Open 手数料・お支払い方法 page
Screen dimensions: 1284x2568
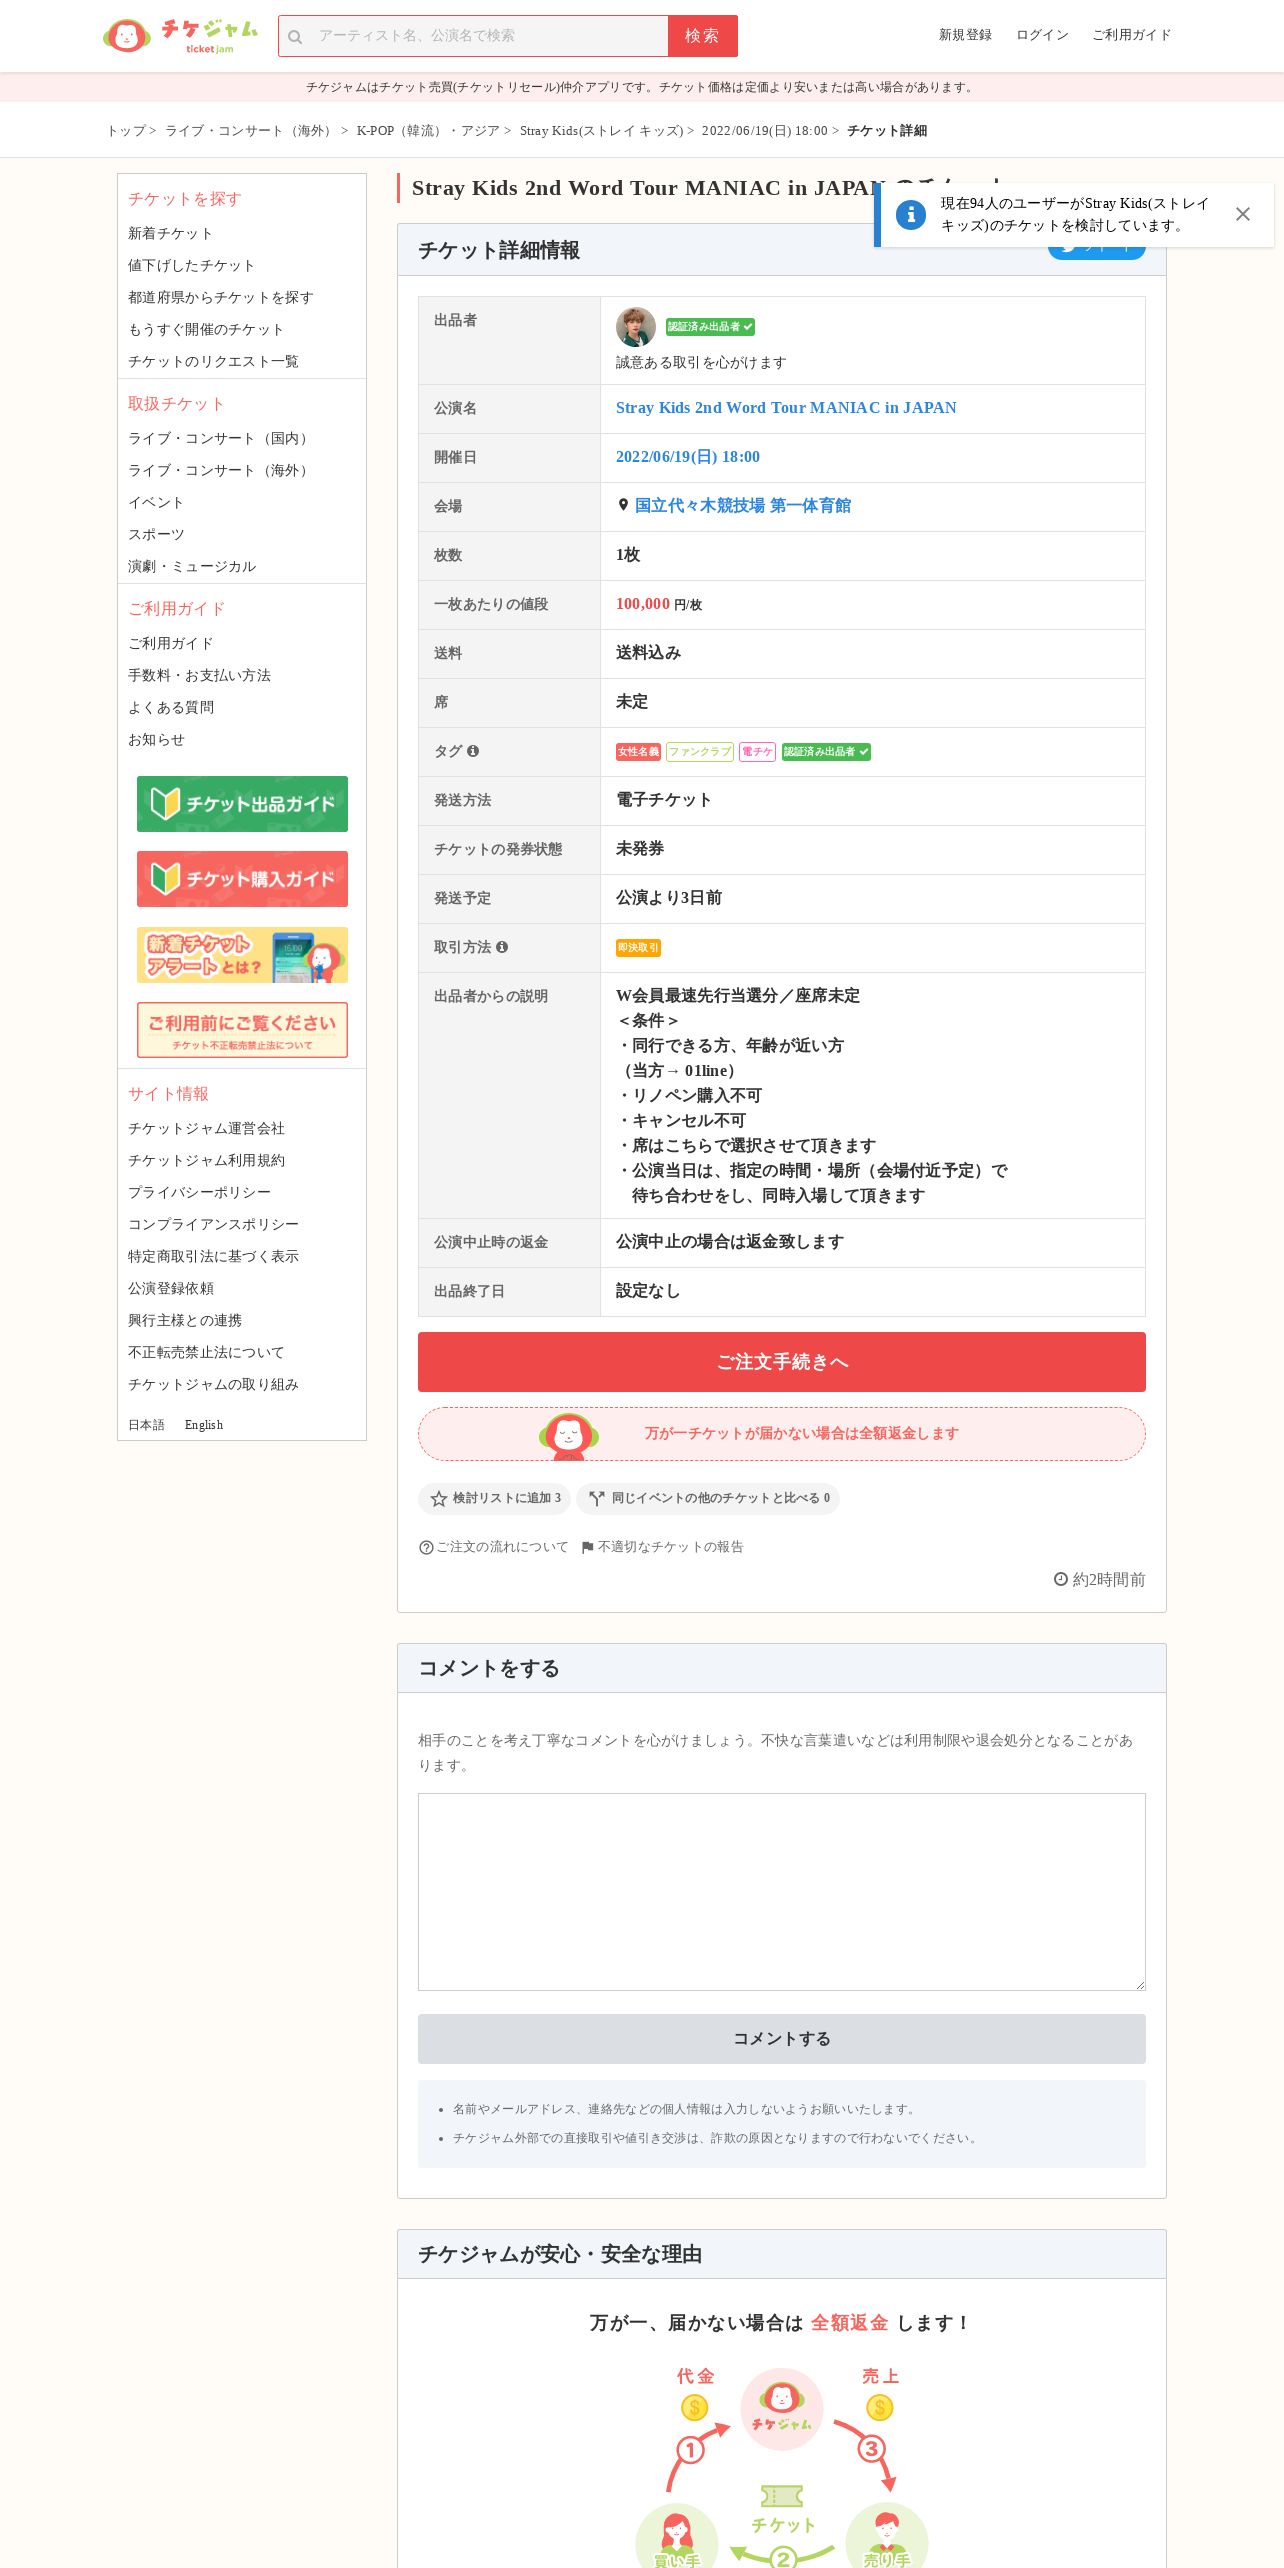tap(199, 675)
